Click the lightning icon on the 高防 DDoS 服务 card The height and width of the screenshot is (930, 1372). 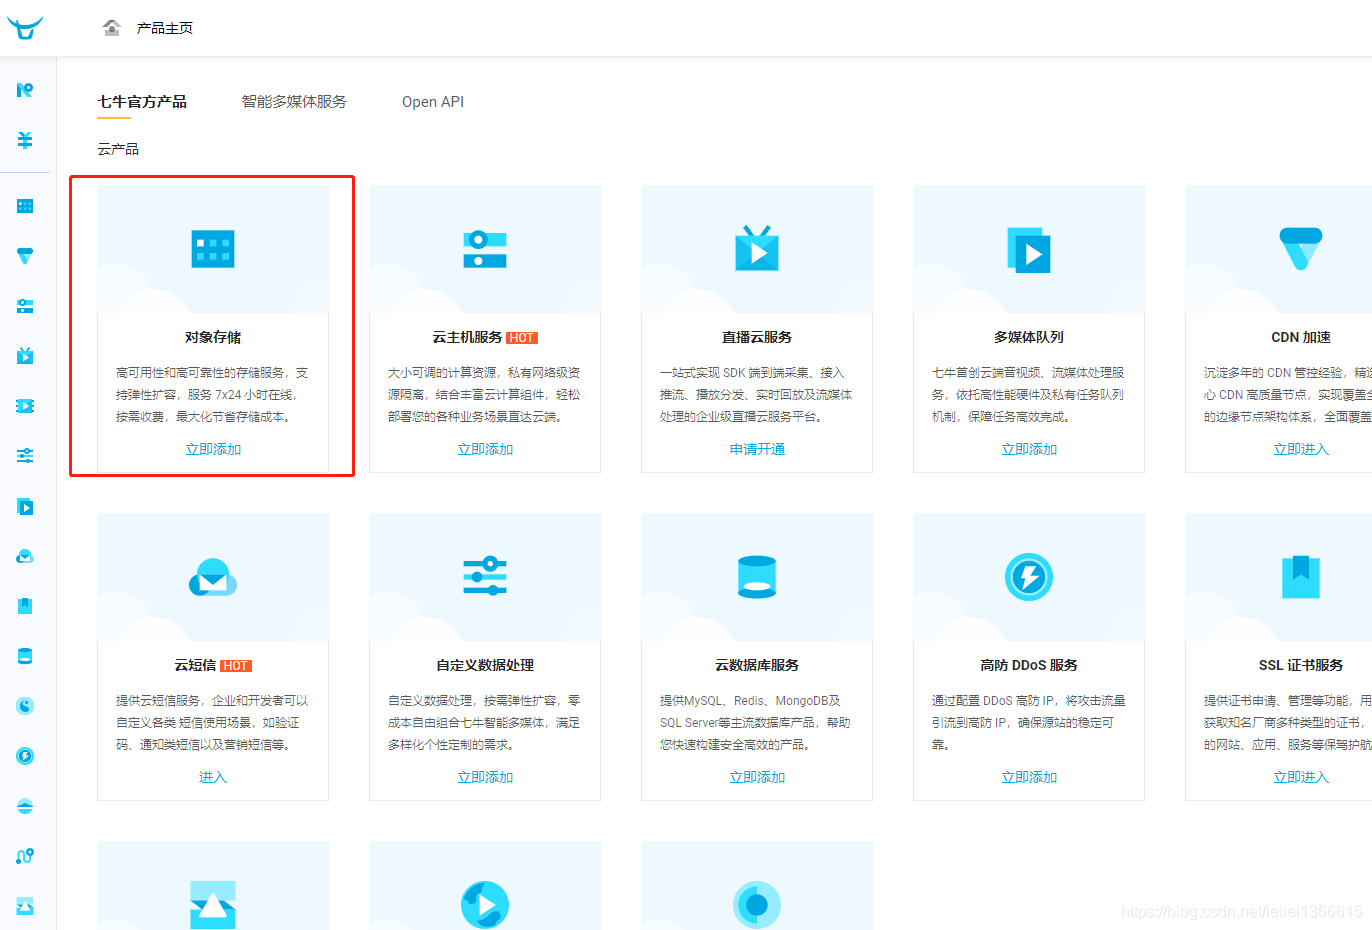coord(1029,577)
